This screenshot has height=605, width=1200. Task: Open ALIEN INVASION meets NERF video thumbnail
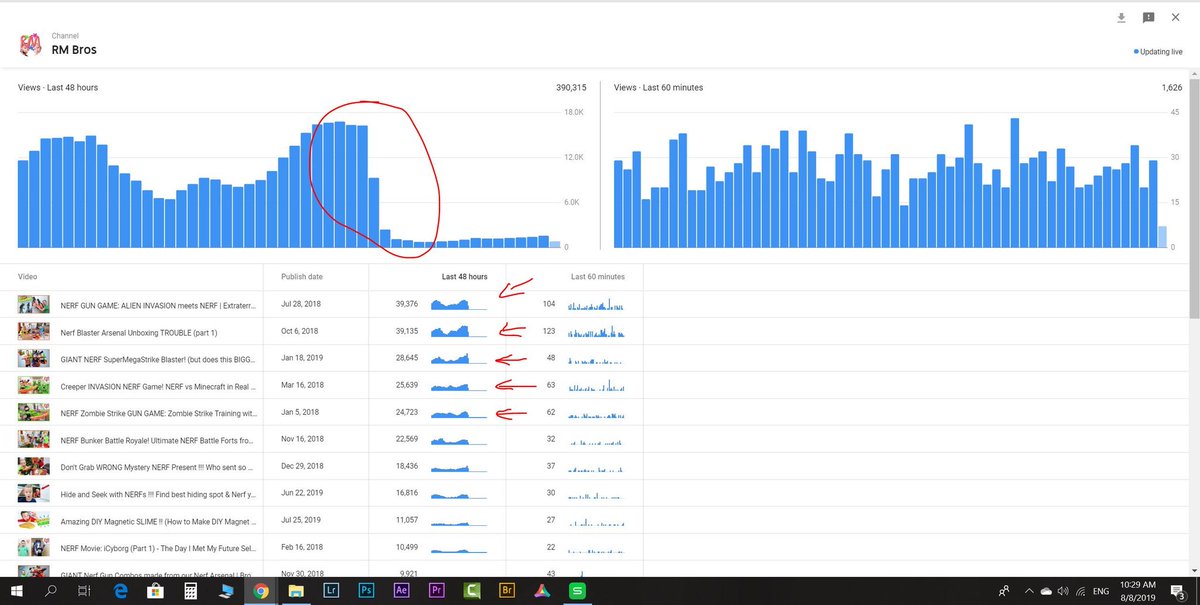(34, 304)
